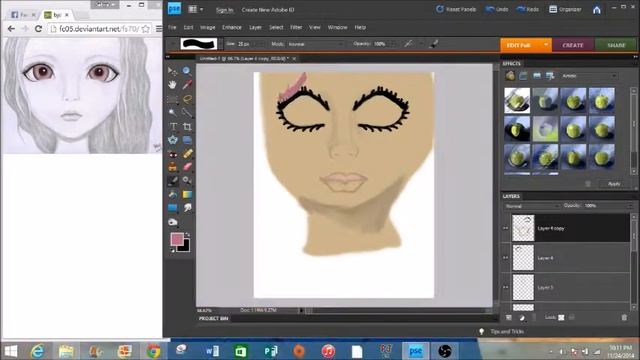Select the Gradient tool
Screen dimensions: 640x360
(x=187, y=195)
